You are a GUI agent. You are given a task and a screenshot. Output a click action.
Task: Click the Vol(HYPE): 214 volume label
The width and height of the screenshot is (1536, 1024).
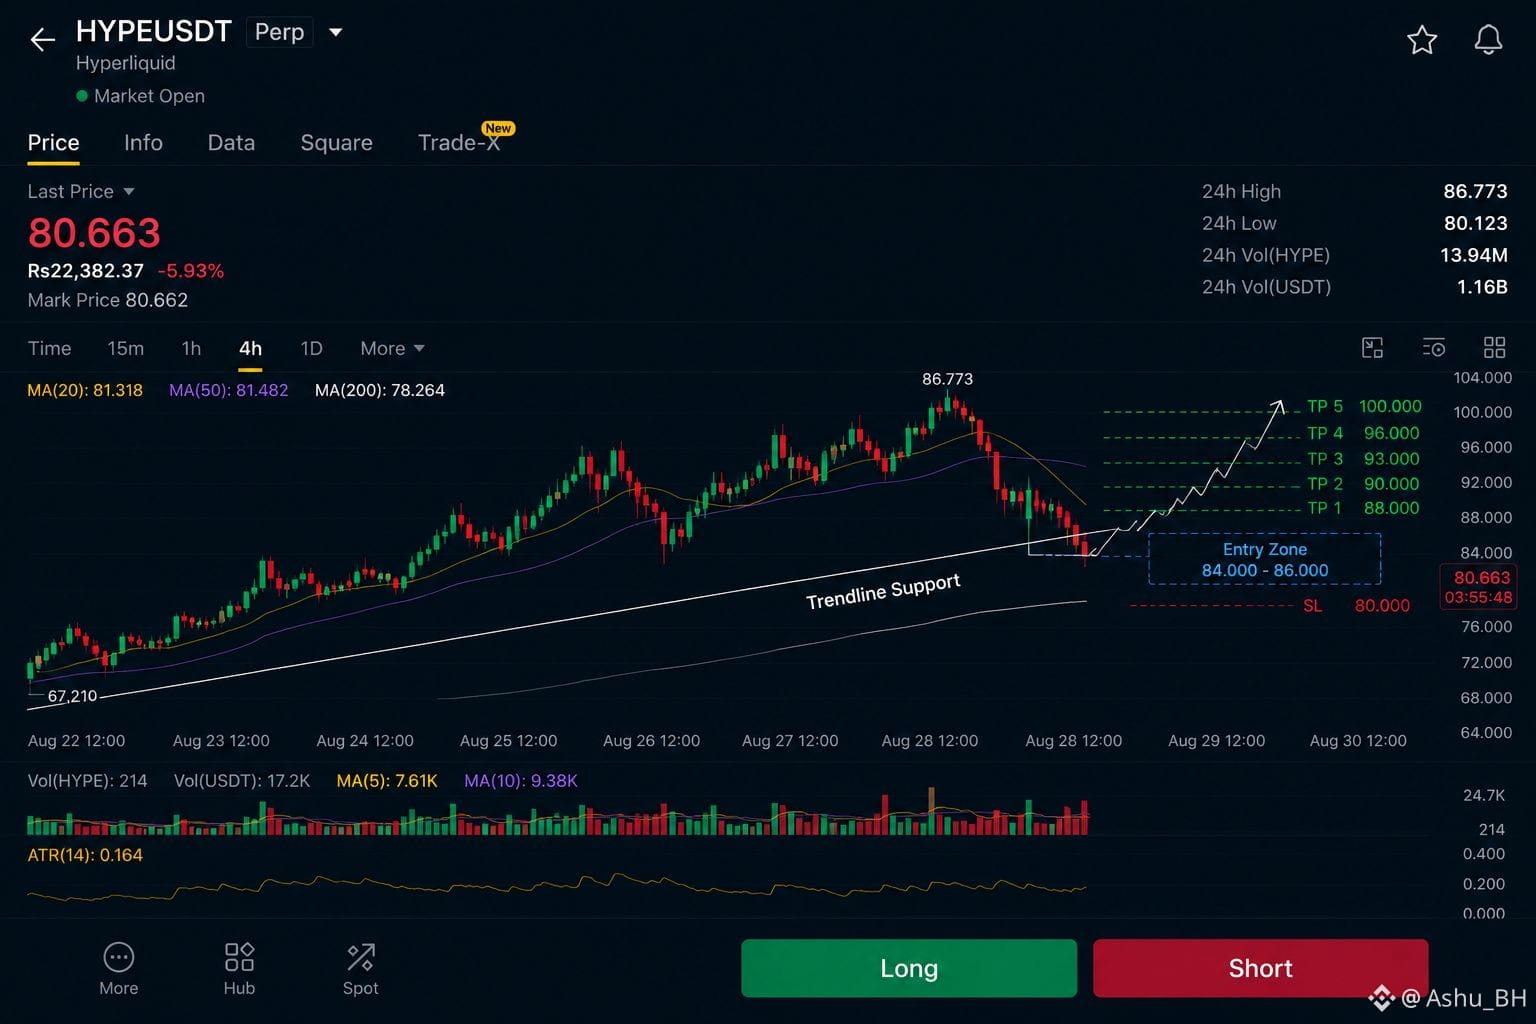click(x=87, y=781)
